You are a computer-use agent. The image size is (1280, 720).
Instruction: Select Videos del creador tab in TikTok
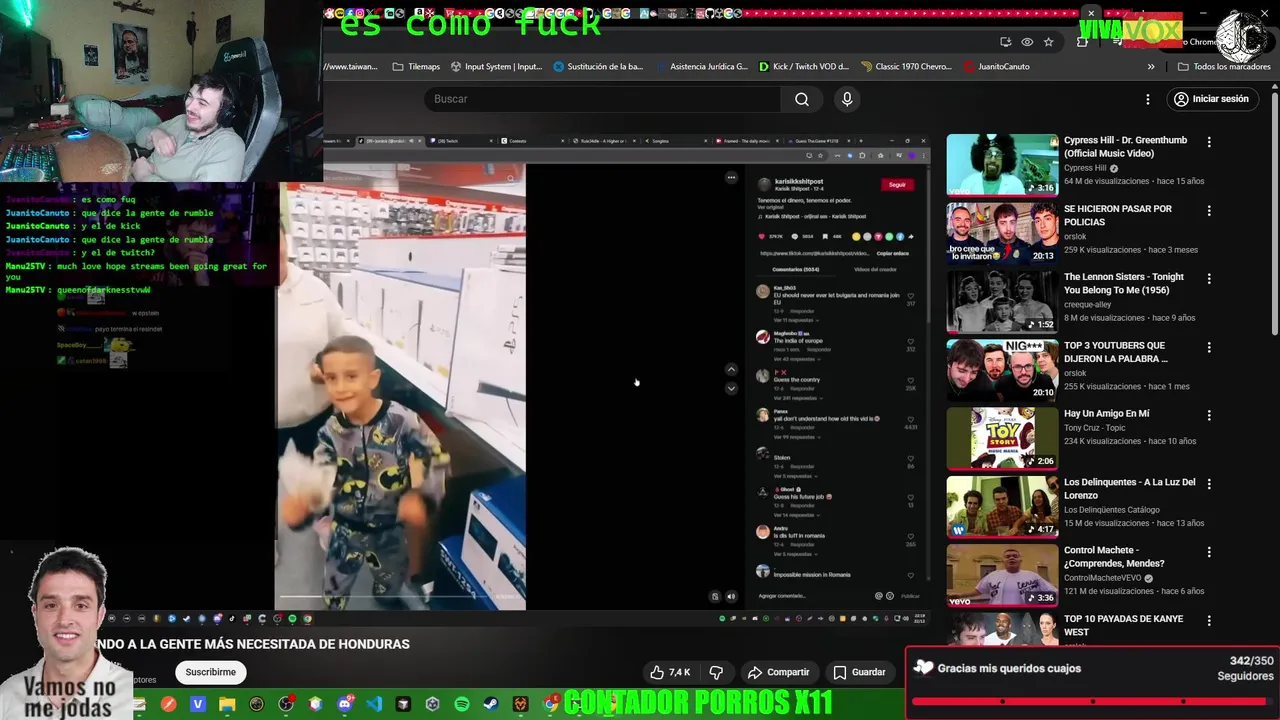pyautogui.click(x=875, y=269)
